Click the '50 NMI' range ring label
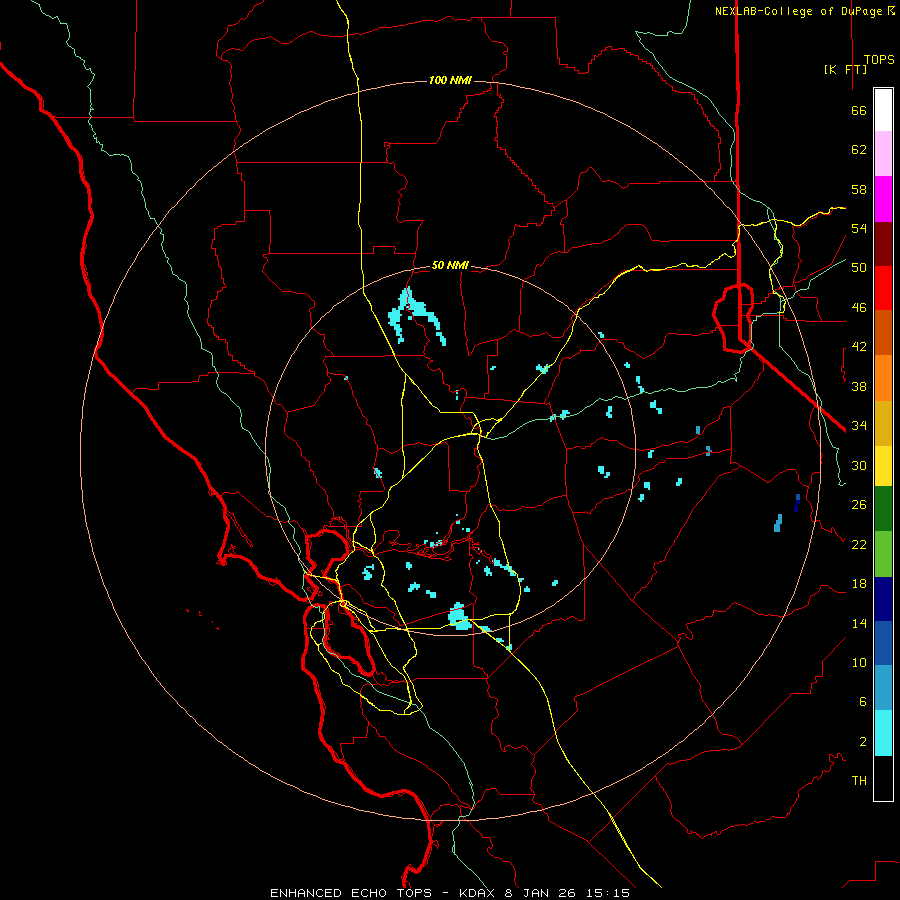The height and width of the screenshot is (900, 900). 450,265
